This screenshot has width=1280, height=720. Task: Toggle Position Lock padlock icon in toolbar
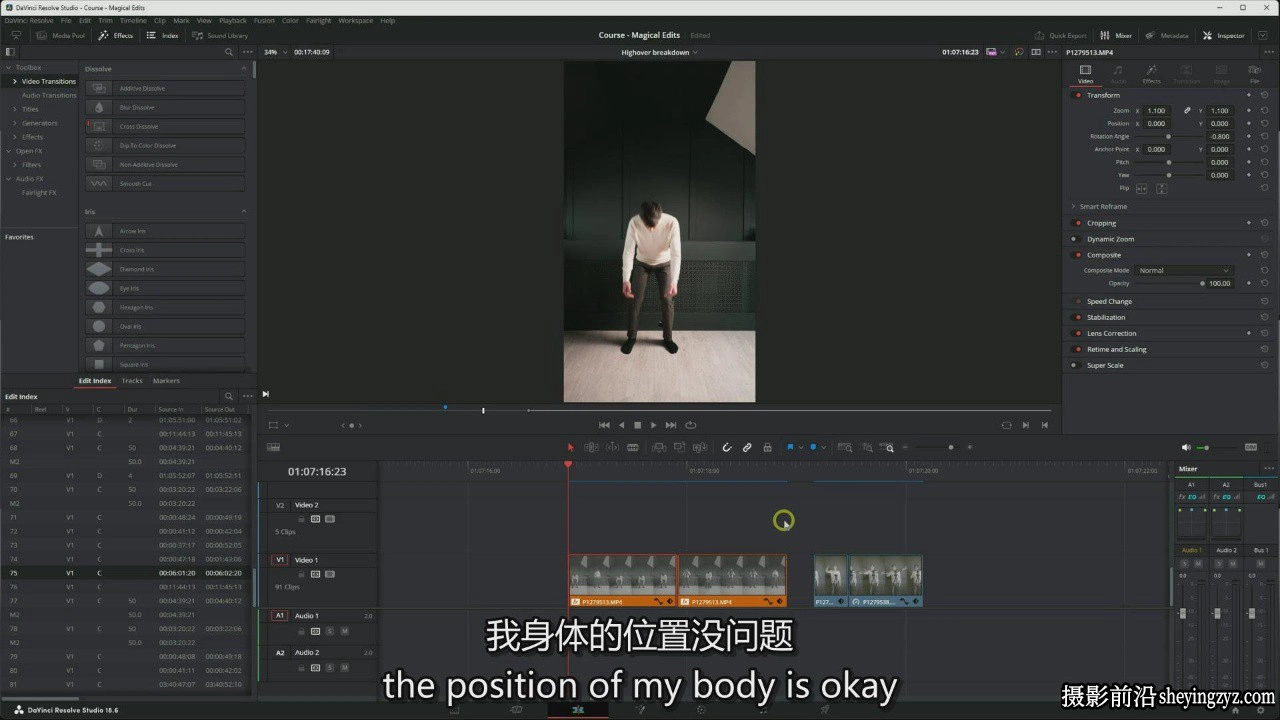(767, 447)
